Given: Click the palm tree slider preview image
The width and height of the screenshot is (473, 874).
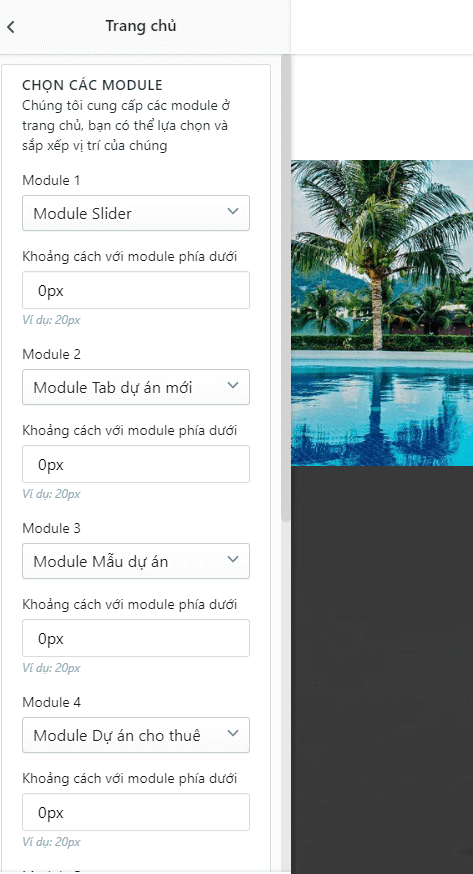Looking at the screenshot, I should (x=382, y=313).
